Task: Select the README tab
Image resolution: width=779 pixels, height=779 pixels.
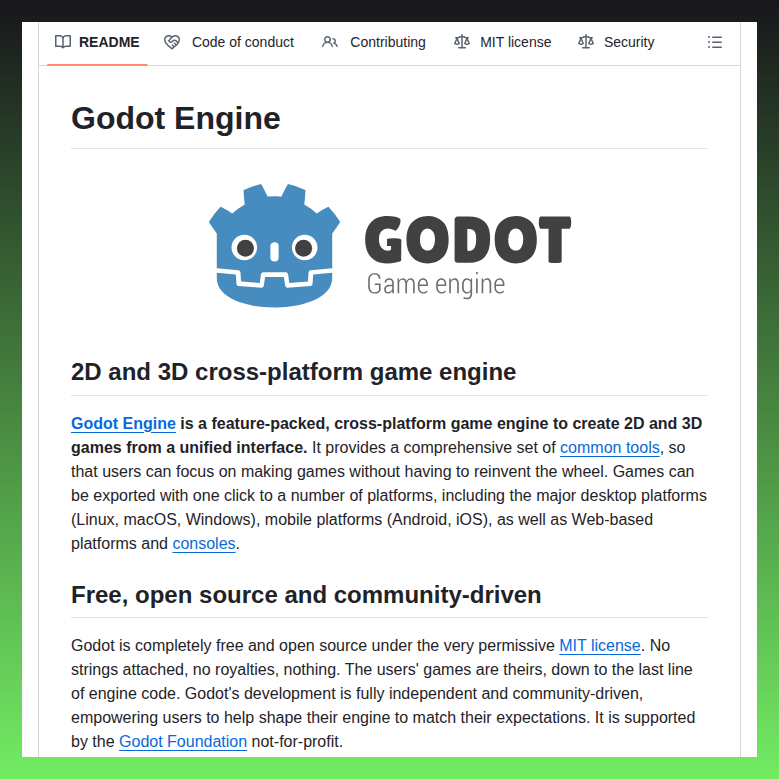Action: pos(97,43)
